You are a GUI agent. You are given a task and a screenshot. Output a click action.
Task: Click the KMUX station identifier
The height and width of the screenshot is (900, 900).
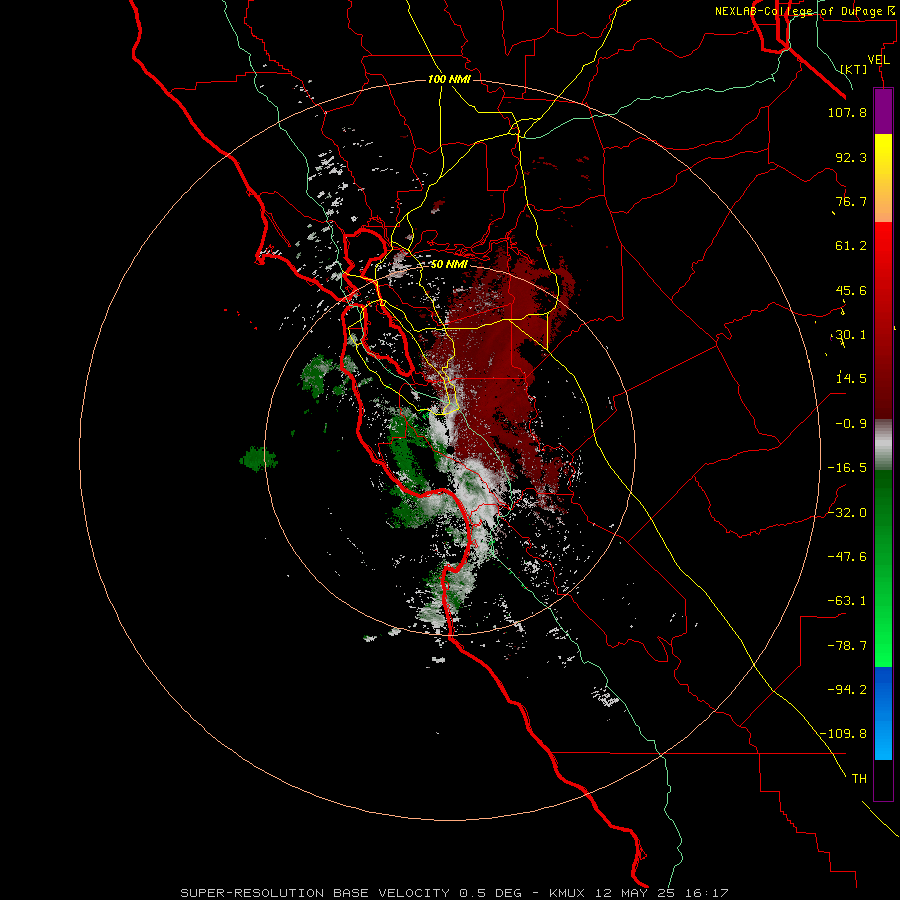click(x=567, y=893)
